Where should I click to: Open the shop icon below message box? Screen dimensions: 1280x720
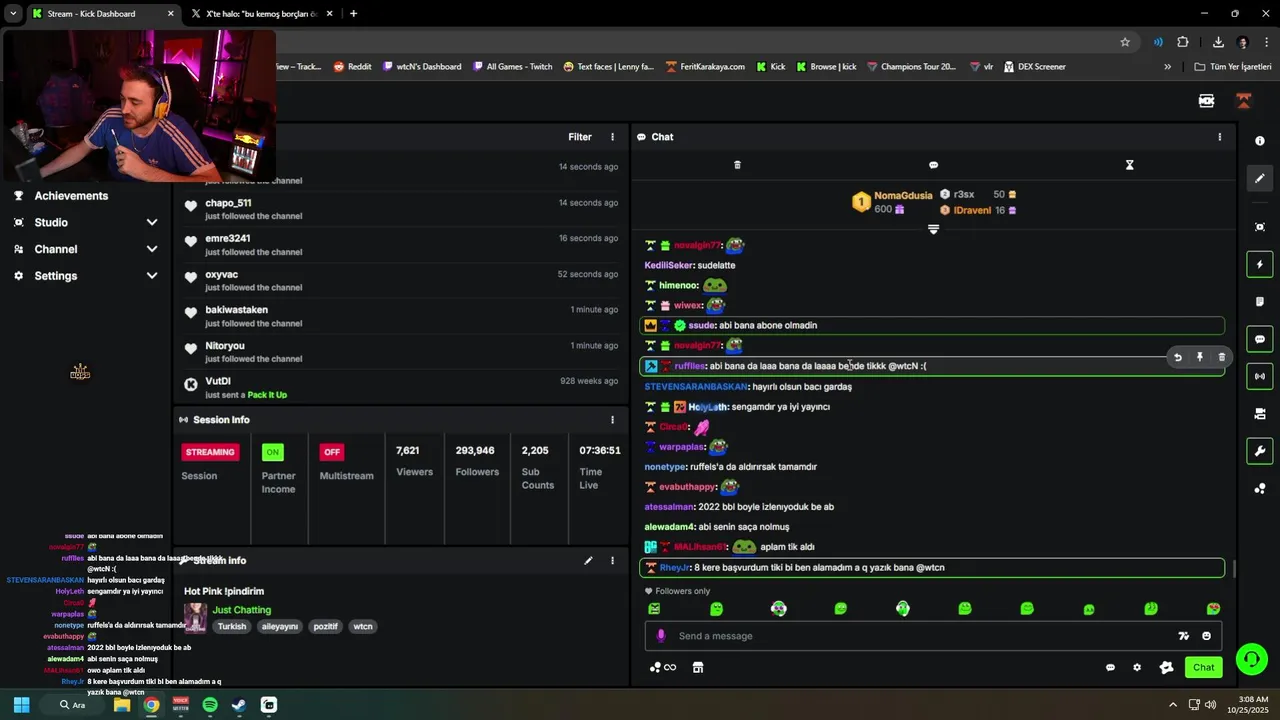click(x=698, y=668)
